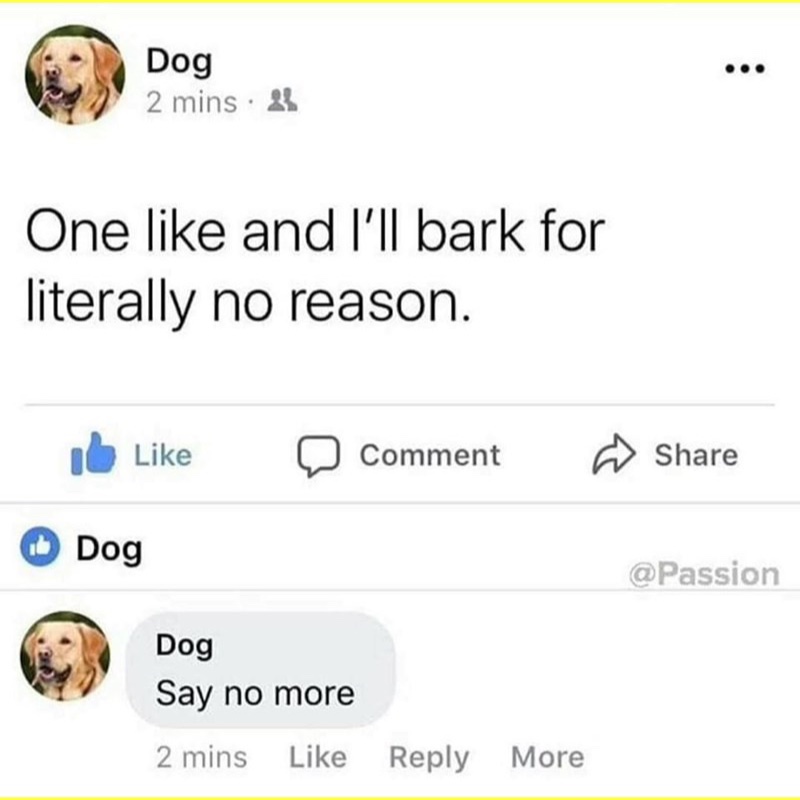Click the post's 2 mins timestamp
Screen dimensions: 800x800
click(191, 103)
